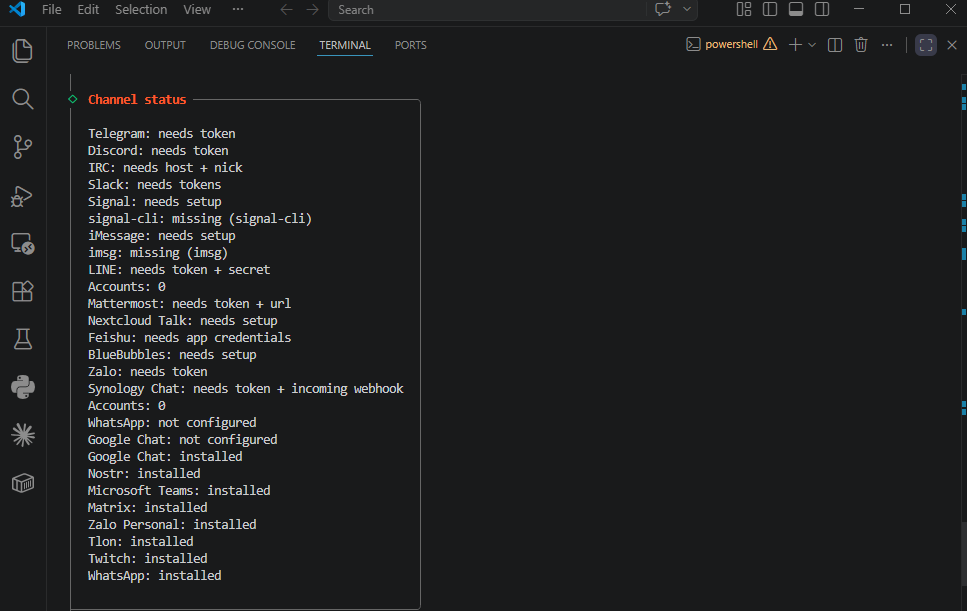The width and height of the screenshot is (967, 611).
Task: Open terminal more actions ellipsis
Action: tap(887, 44)
